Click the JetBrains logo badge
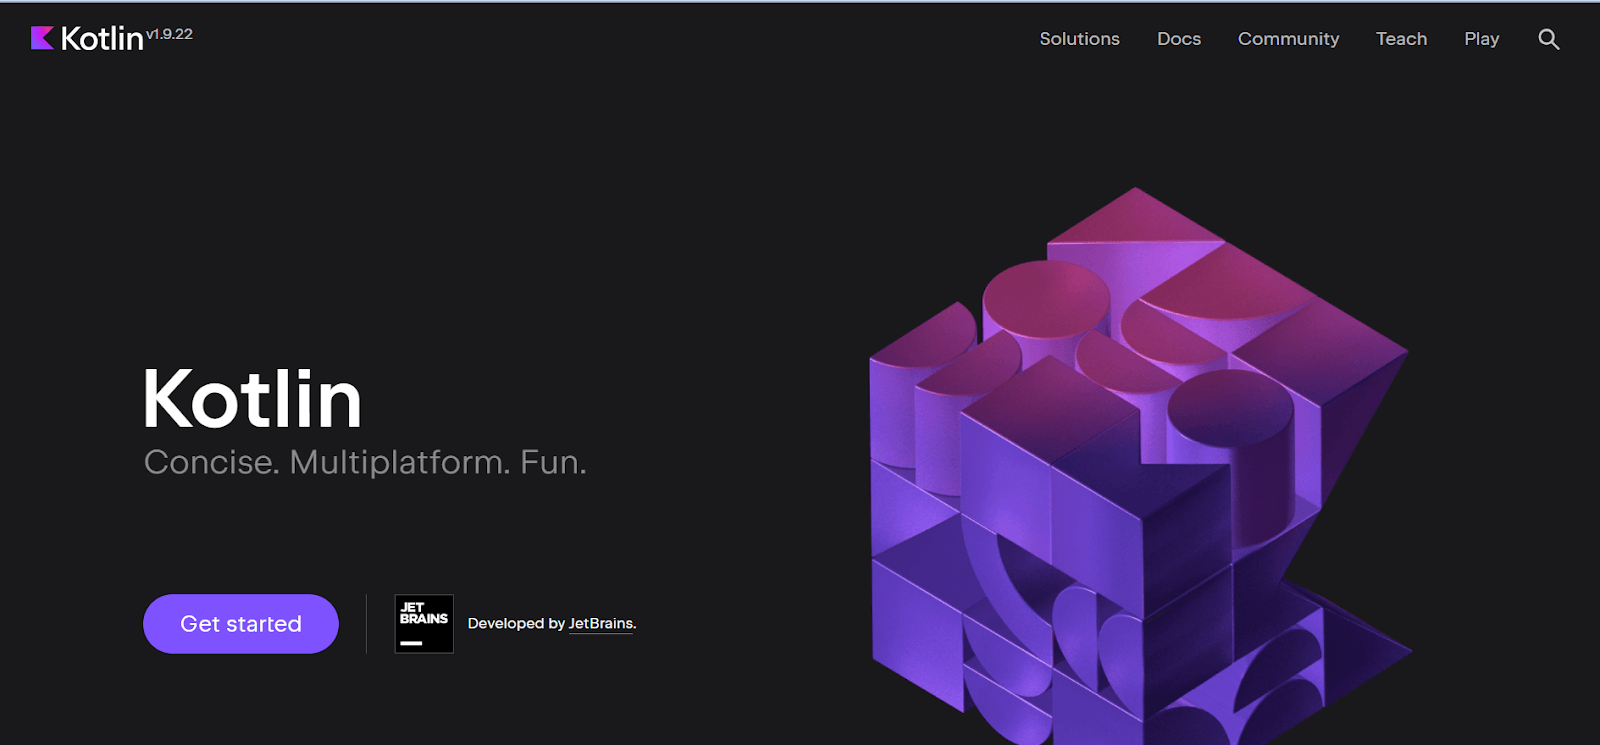The width and height of the screenshot is (1600, 745). pyautogui.click(x=424, y=624)
